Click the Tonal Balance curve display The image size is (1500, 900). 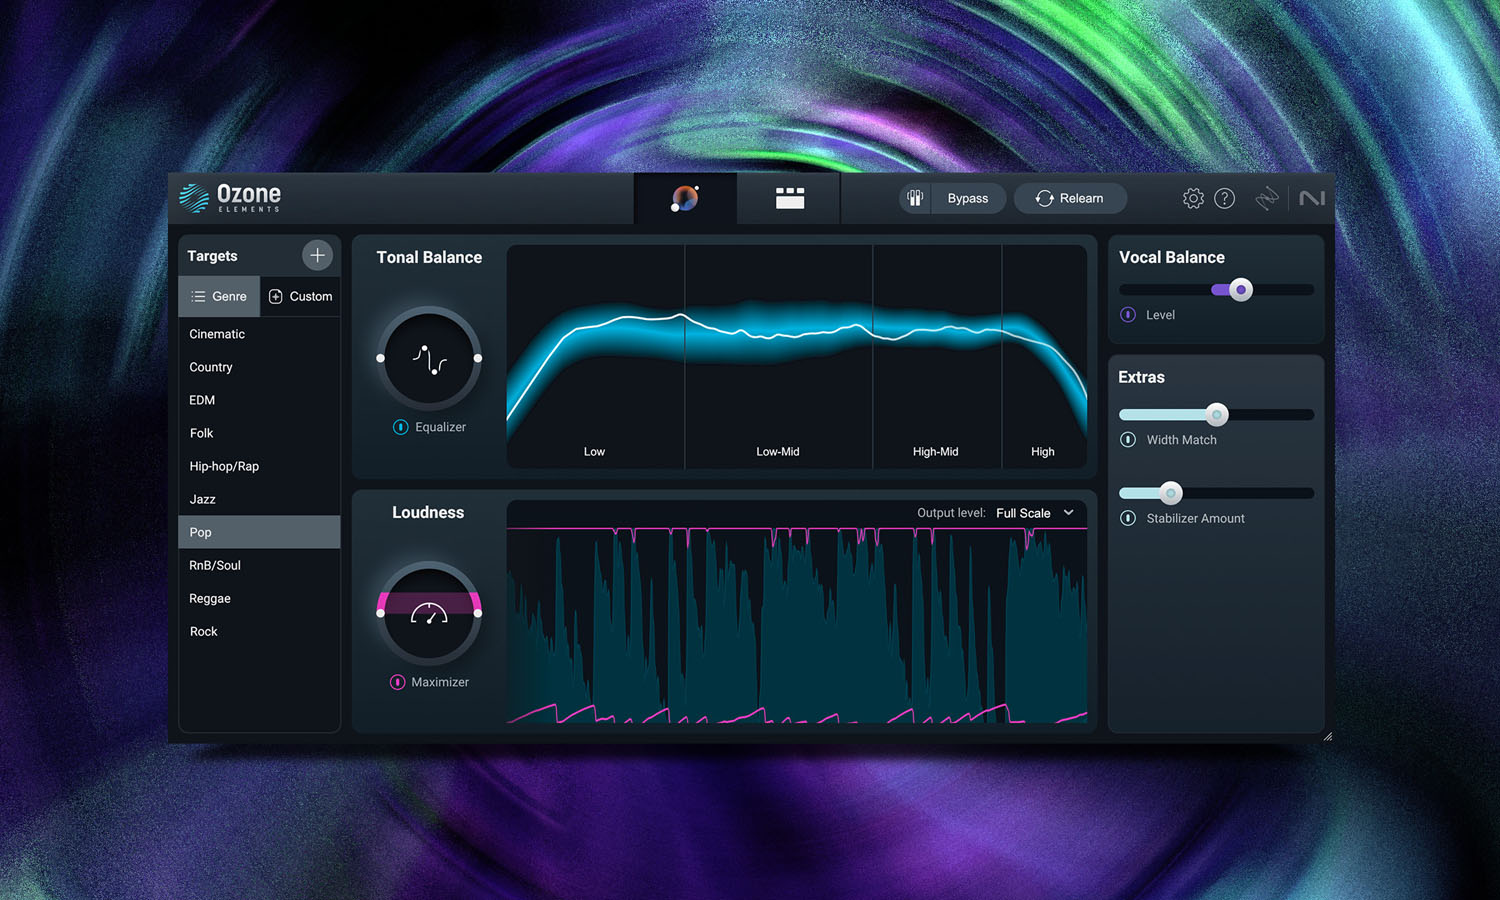click(x=797, y=356)
